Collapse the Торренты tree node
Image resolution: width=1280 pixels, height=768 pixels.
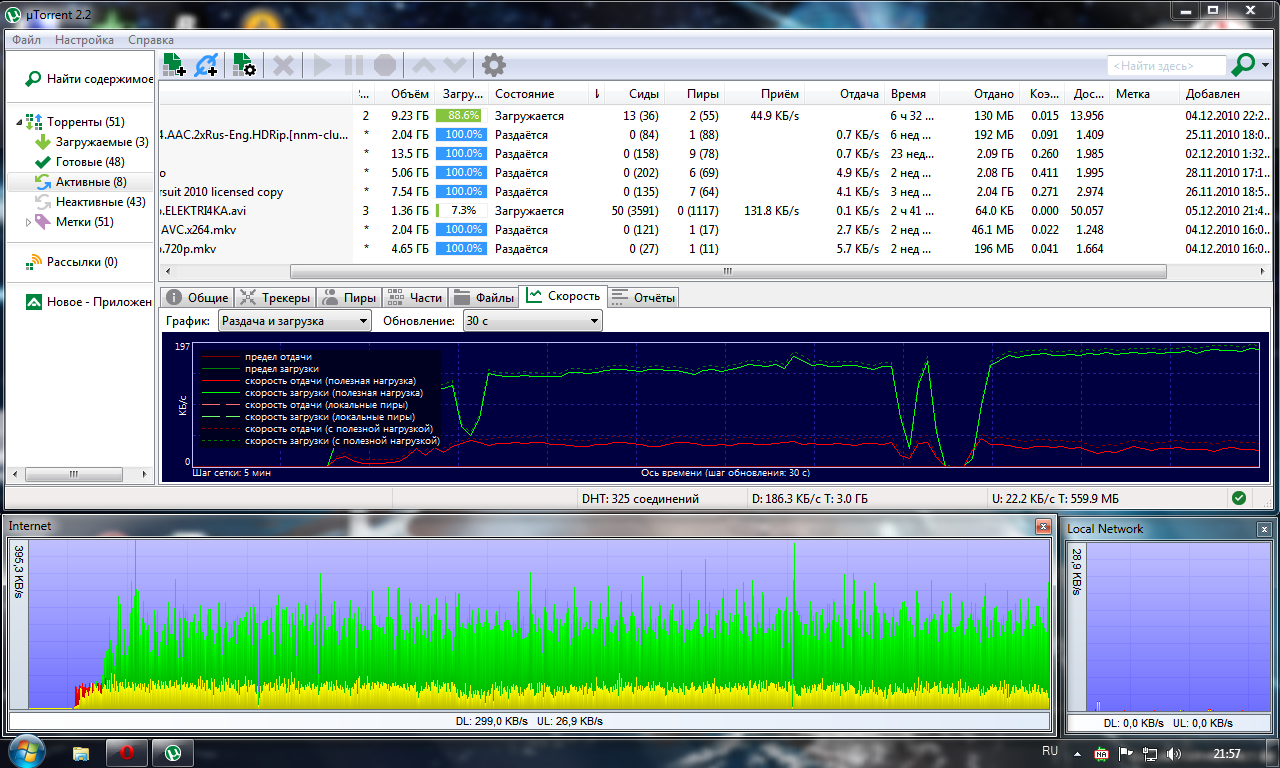[20, 122]
